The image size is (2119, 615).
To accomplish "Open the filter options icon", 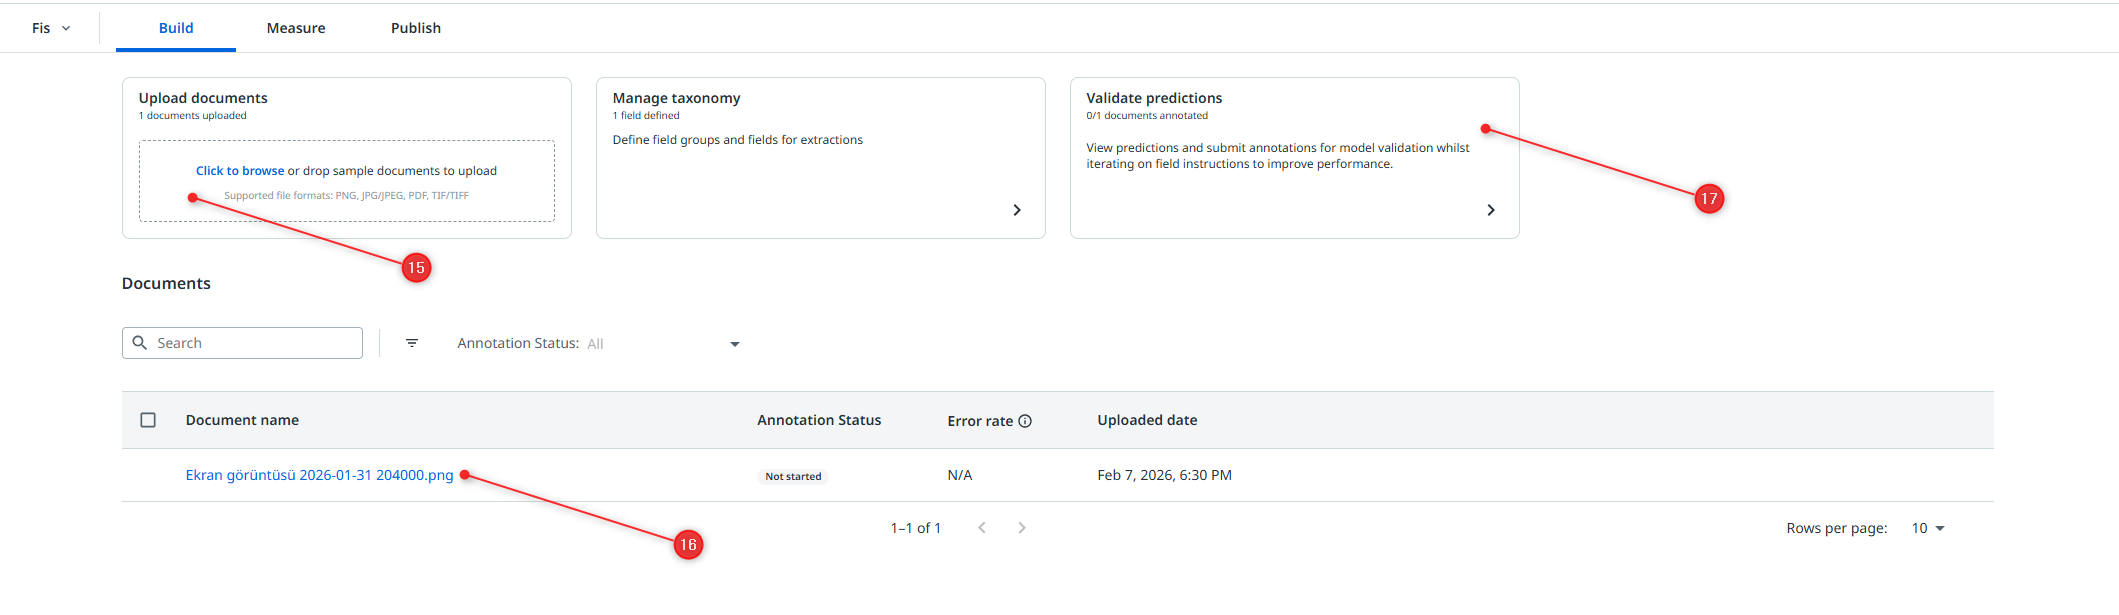I will (x=412, y=343).
